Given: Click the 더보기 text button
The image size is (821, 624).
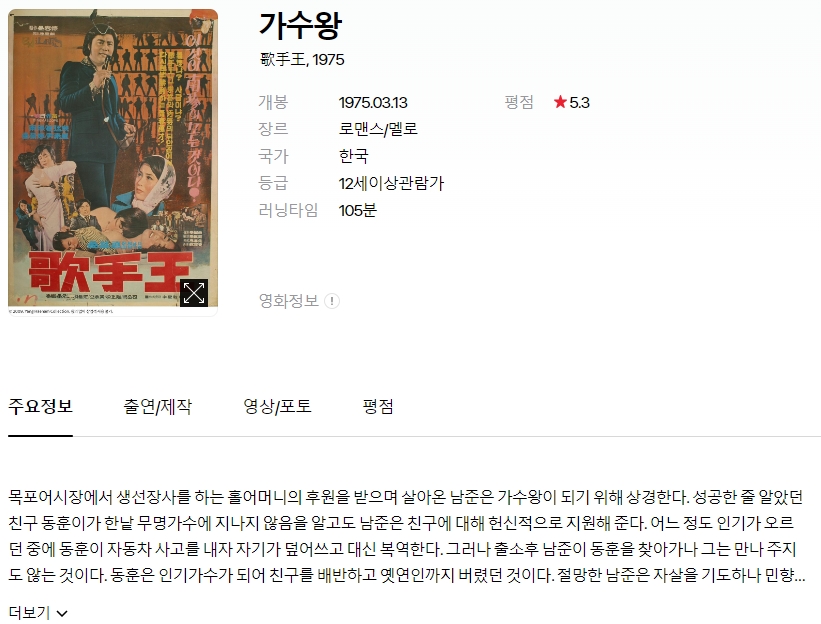Looking at the screenshot, I should click(x=29, y=612).
